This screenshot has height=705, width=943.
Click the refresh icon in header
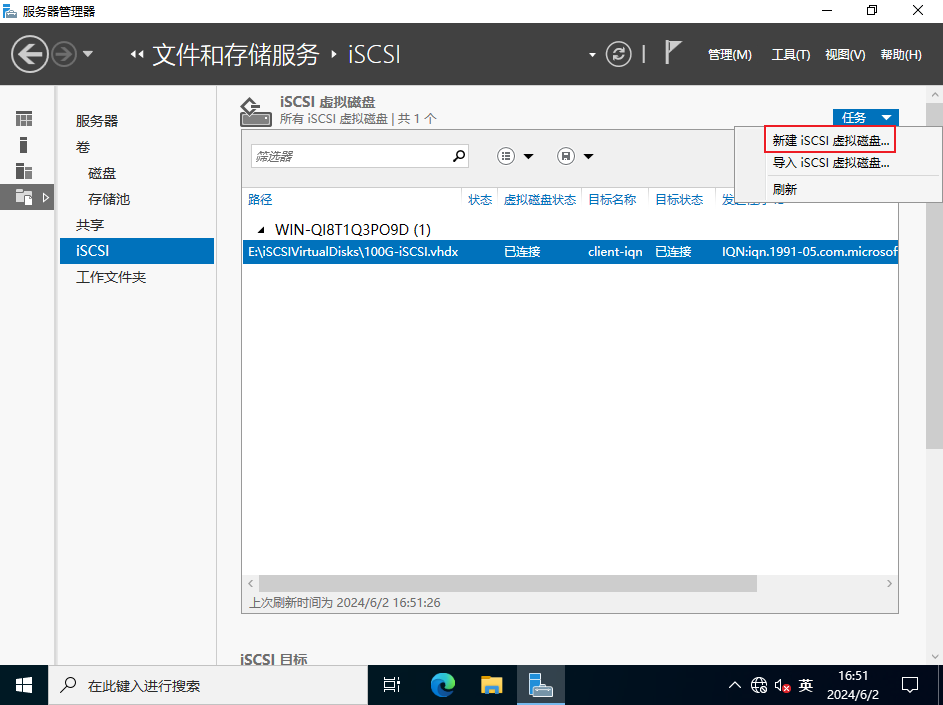pos(620,54)
